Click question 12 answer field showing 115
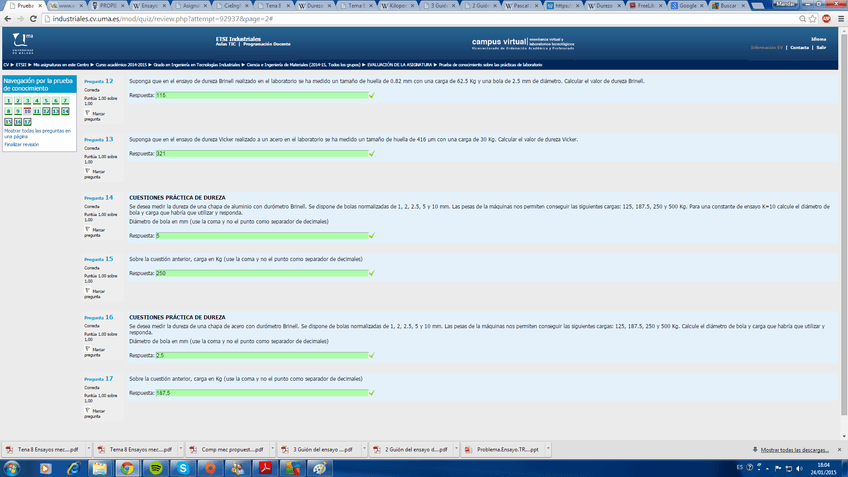The image size is (848, 477). pyautogui.click(x=262, y=95)
